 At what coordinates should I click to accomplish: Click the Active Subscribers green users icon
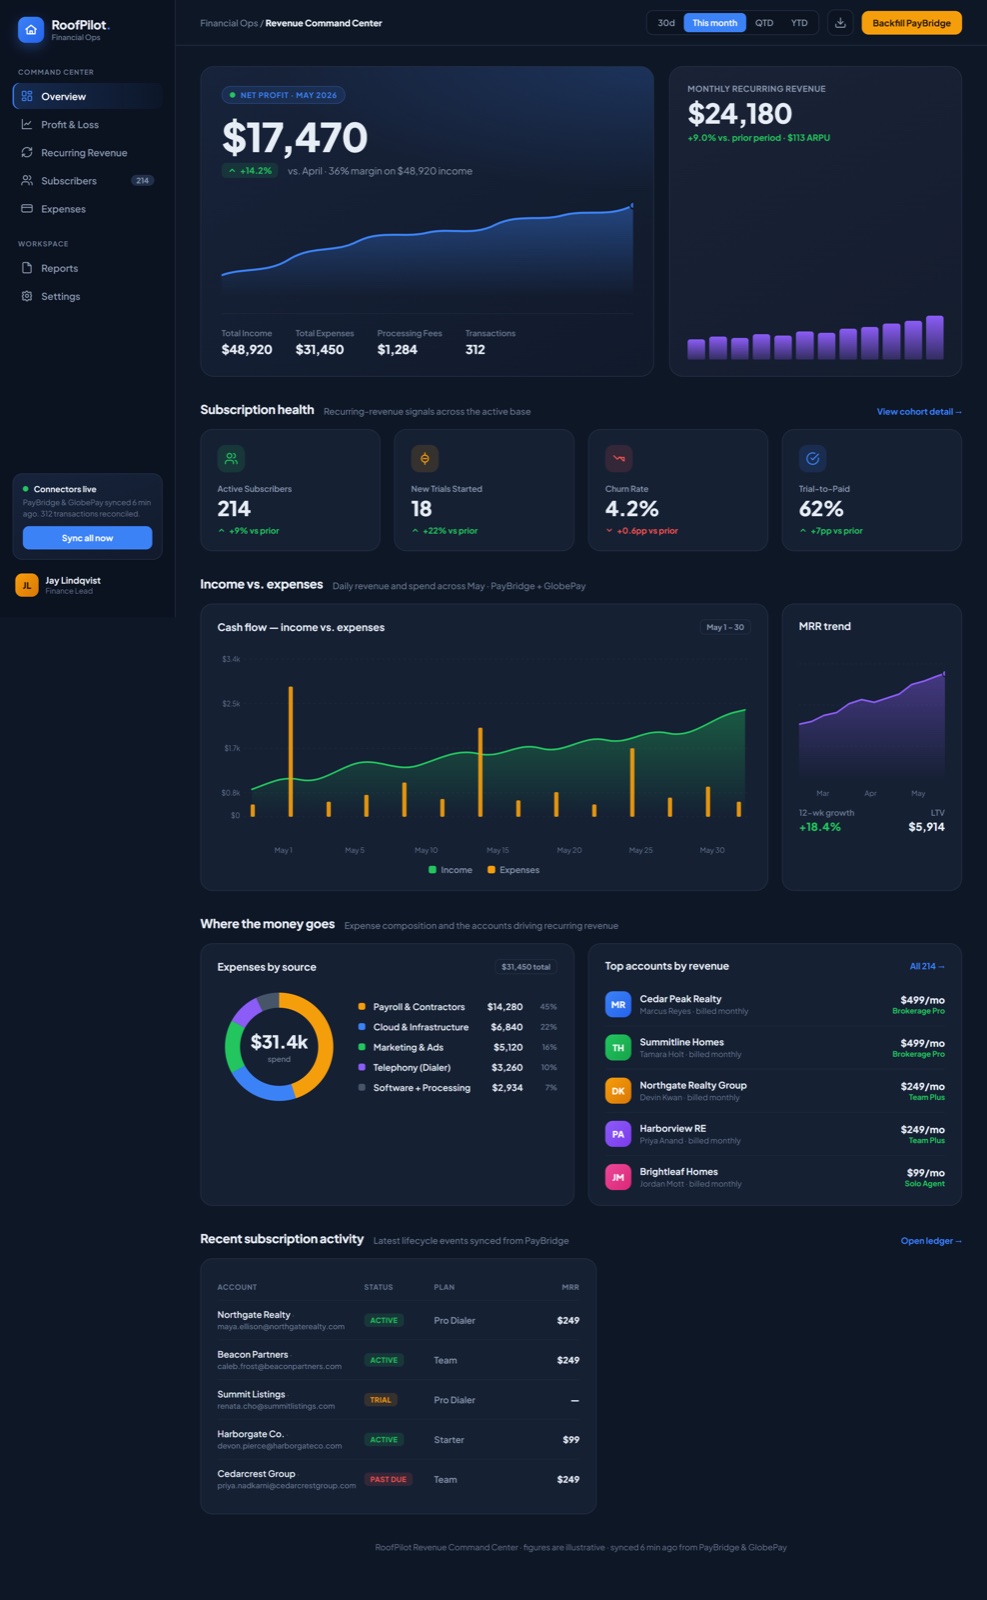[231, 458]
